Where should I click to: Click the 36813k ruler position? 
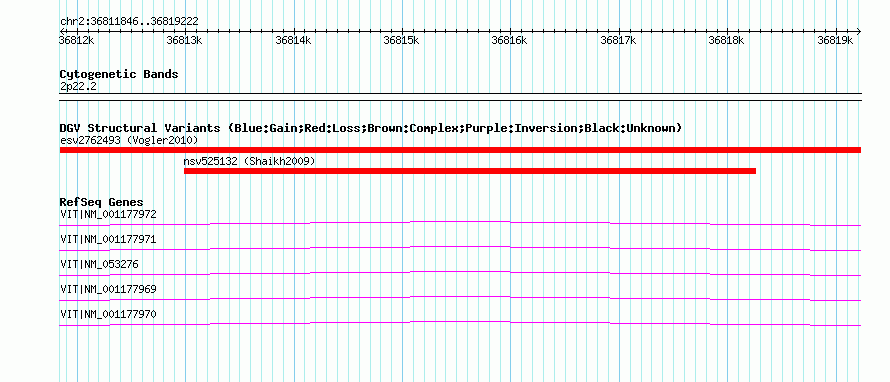coord(185,40)
